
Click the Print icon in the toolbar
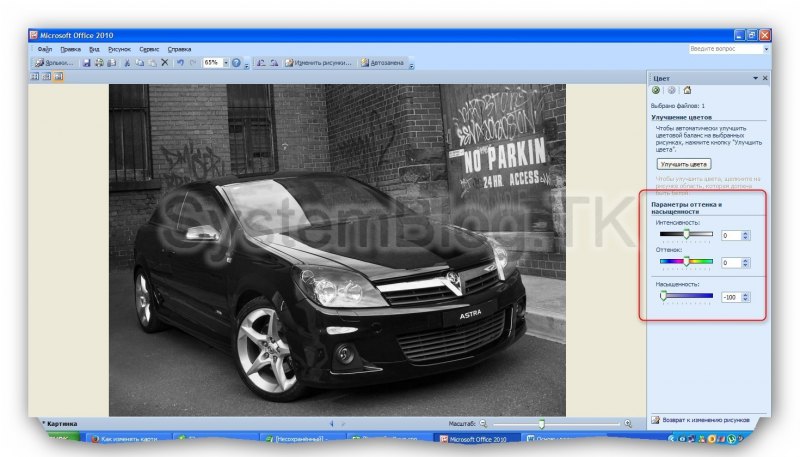(99, 63)
